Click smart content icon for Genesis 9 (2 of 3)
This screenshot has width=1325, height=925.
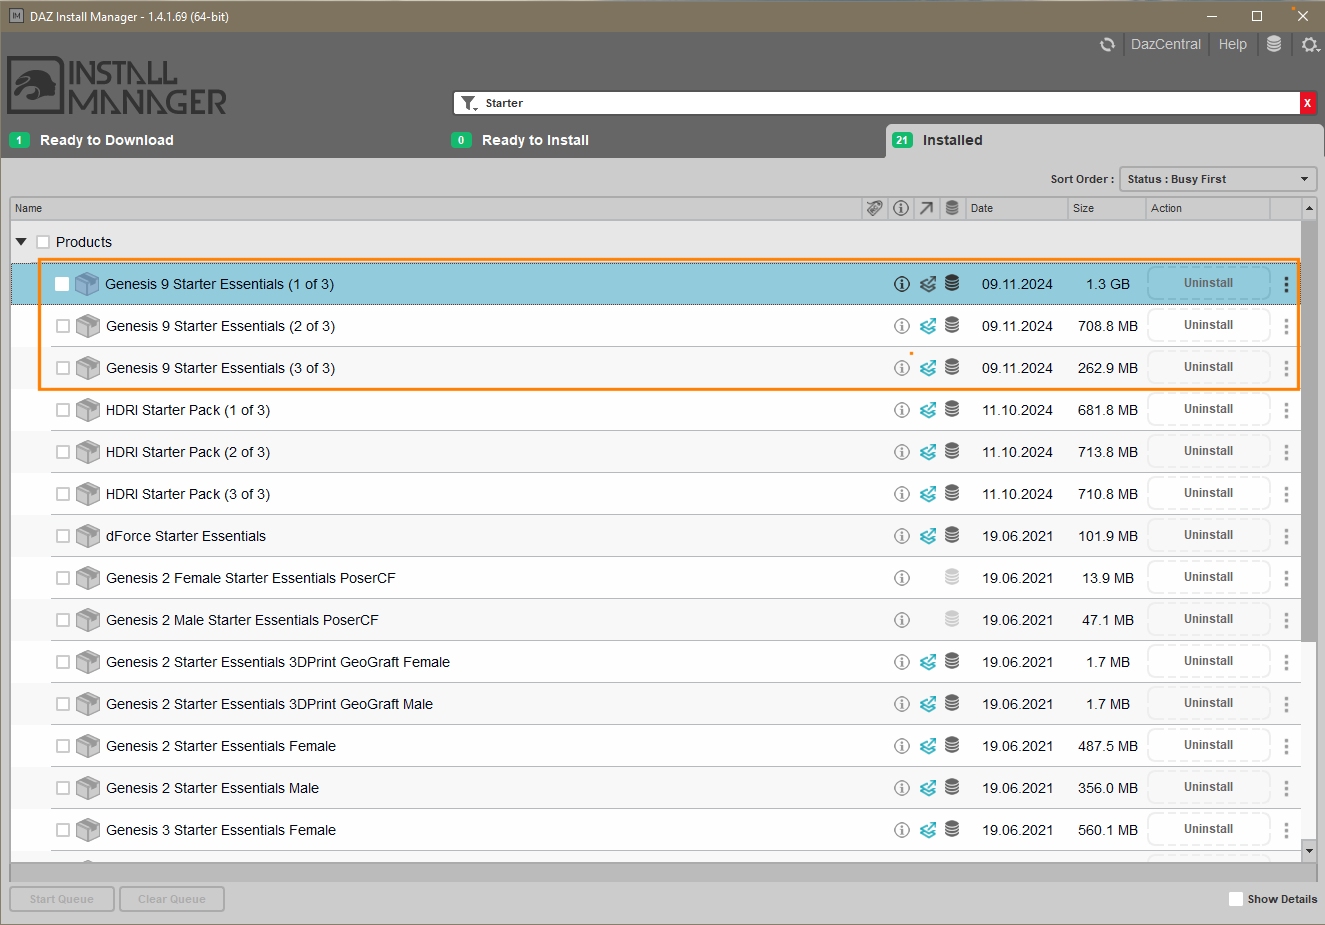(x=928, y=326)
